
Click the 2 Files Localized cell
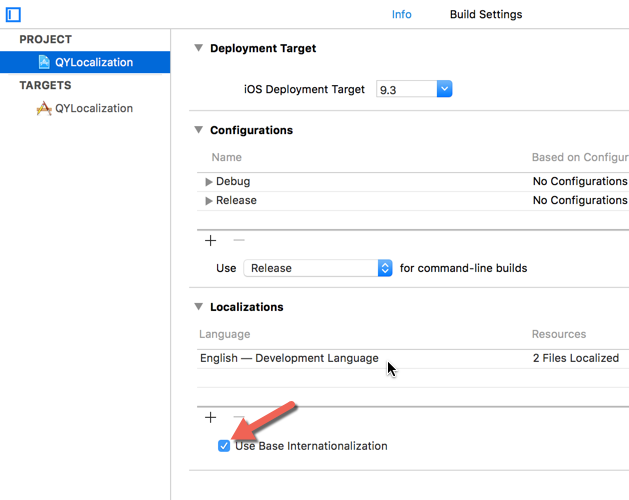(x=576, y=358)
